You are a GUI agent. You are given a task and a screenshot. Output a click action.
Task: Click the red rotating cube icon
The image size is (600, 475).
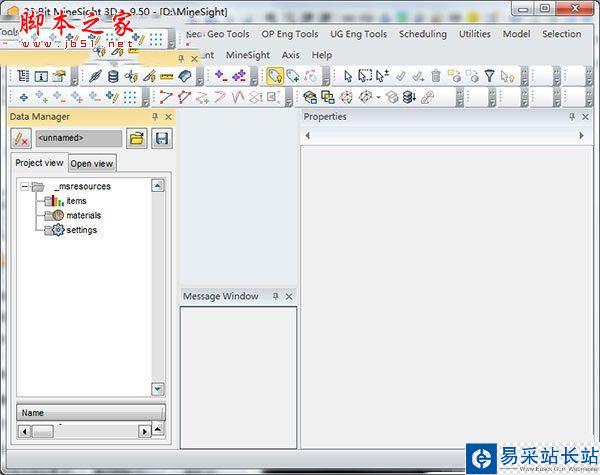coord(346,97)
